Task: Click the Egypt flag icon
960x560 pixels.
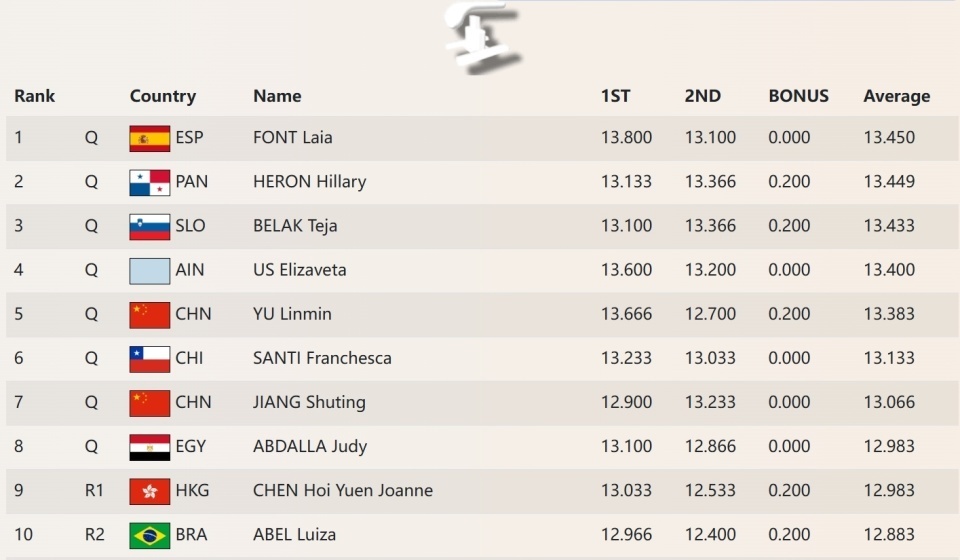Action: point(149,446)
